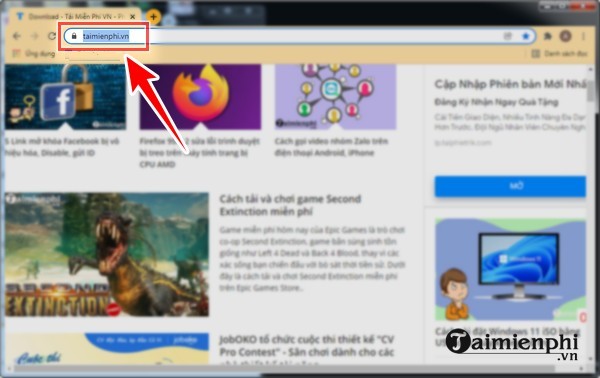Click the browser Forward arrow
The width and height of the screenshot is (600, 378).
click(34, 36)
